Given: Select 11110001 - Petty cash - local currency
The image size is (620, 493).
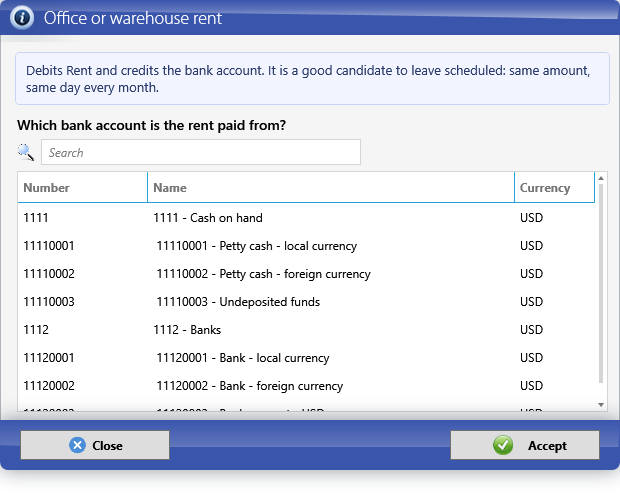Looking at the screenshot, I should coord(306,246).
